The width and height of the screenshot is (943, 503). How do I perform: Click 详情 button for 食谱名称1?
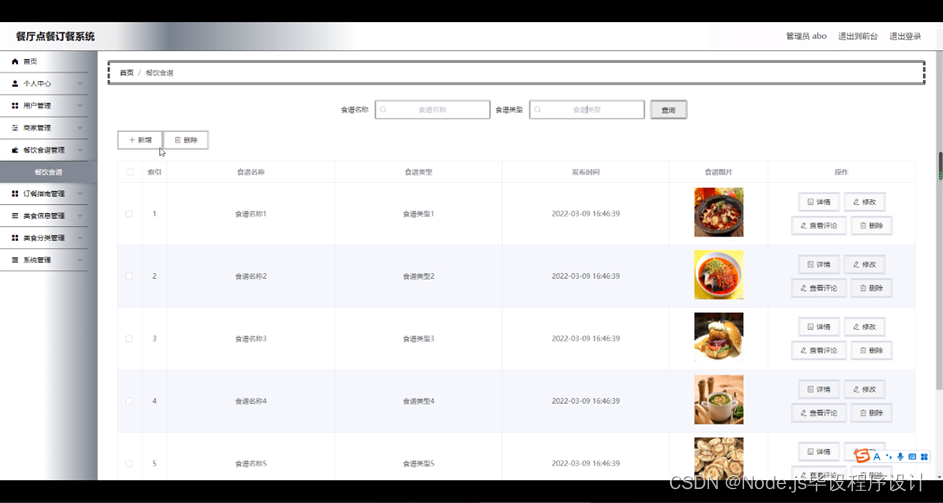pos(819,202)
